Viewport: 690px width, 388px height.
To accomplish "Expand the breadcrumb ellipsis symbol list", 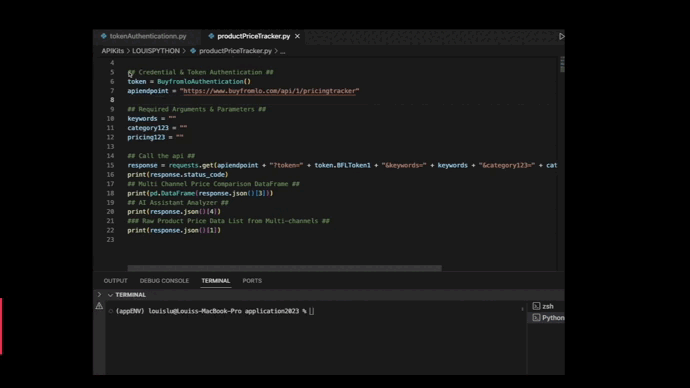I will (283, 51).
